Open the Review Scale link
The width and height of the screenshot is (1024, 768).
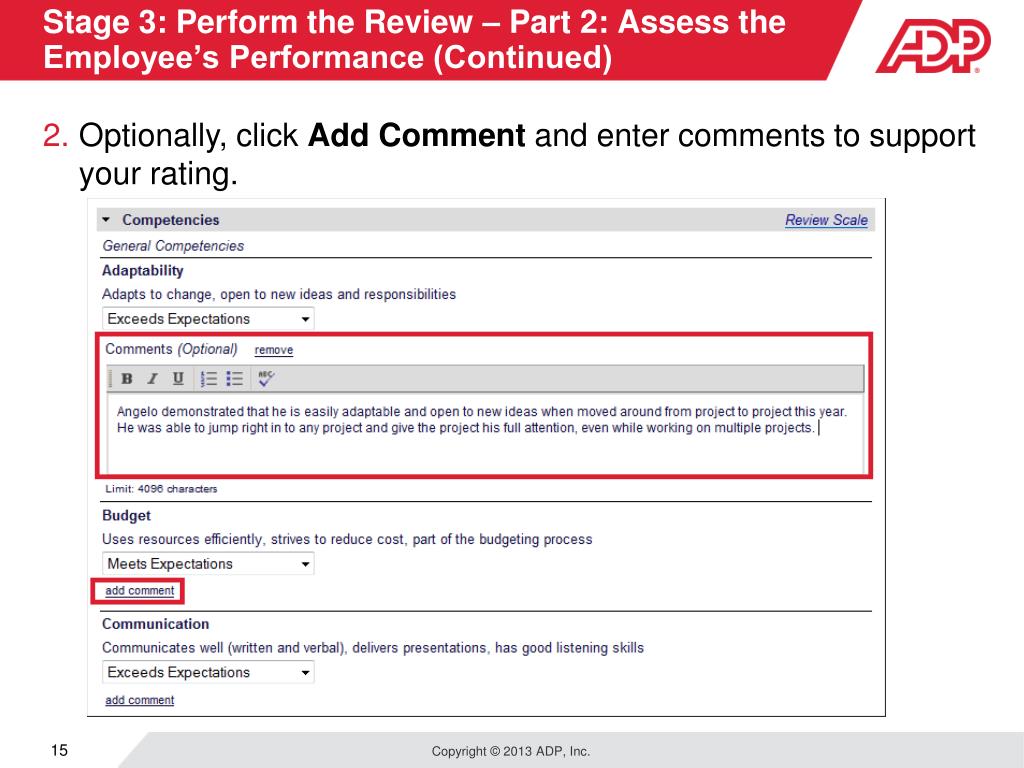[x=826, y=220]
